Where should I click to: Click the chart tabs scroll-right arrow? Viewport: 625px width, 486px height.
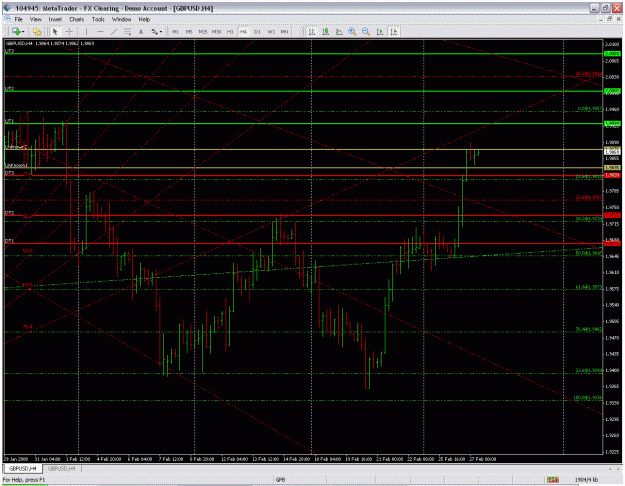(619, 468)
